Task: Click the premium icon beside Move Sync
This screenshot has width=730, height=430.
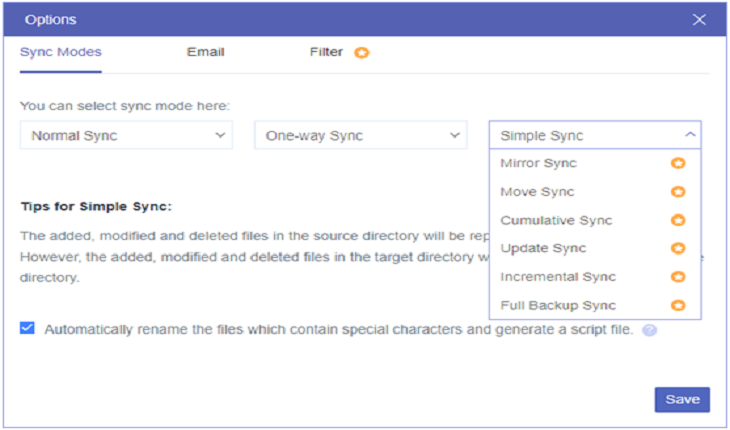Action: tap(678, 192)
